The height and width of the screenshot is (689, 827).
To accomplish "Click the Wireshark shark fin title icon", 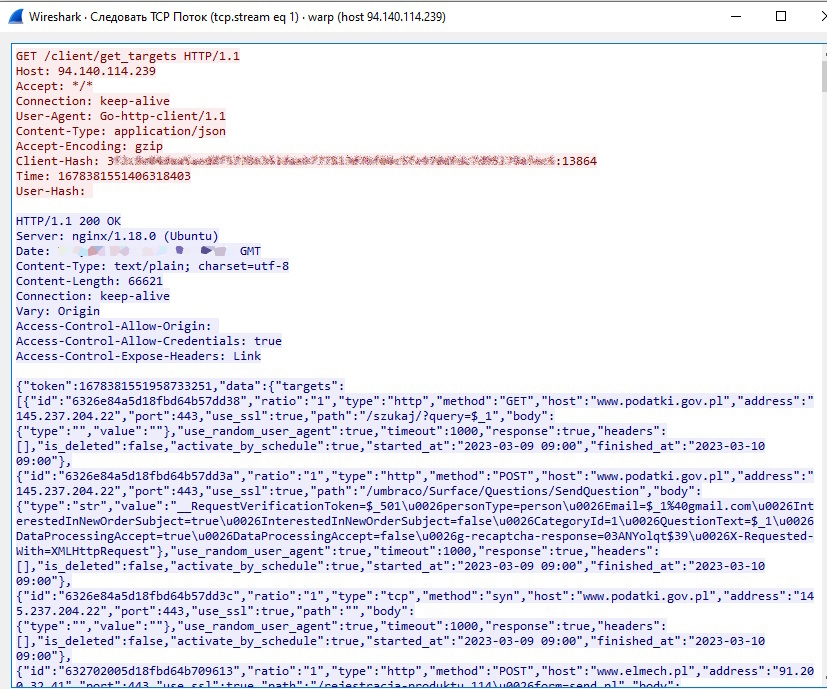I will coord(17,17).
